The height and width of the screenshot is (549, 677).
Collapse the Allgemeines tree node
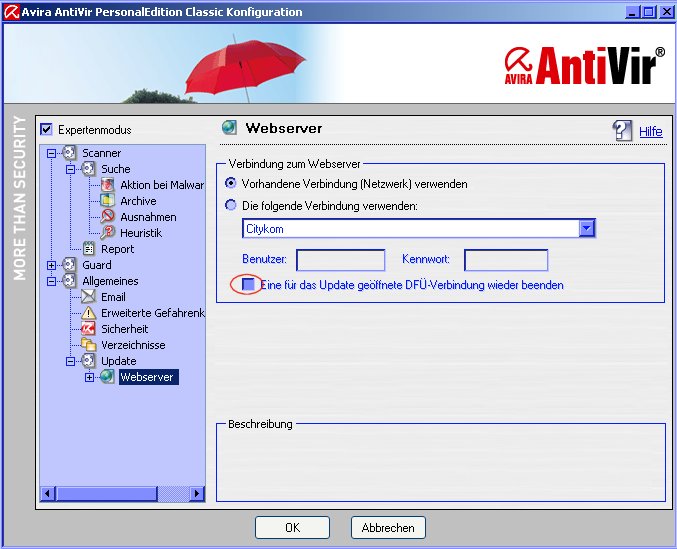coord(51,281)
